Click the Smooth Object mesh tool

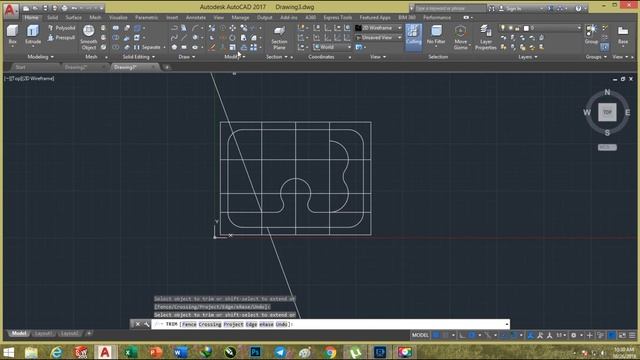(89, 37)
